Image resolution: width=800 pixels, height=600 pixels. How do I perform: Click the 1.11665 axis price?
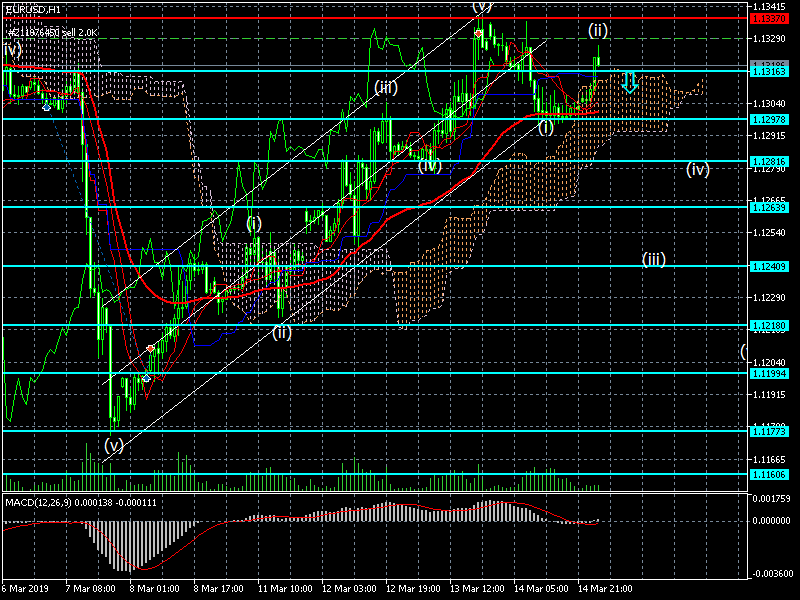(x=769, y=460)
